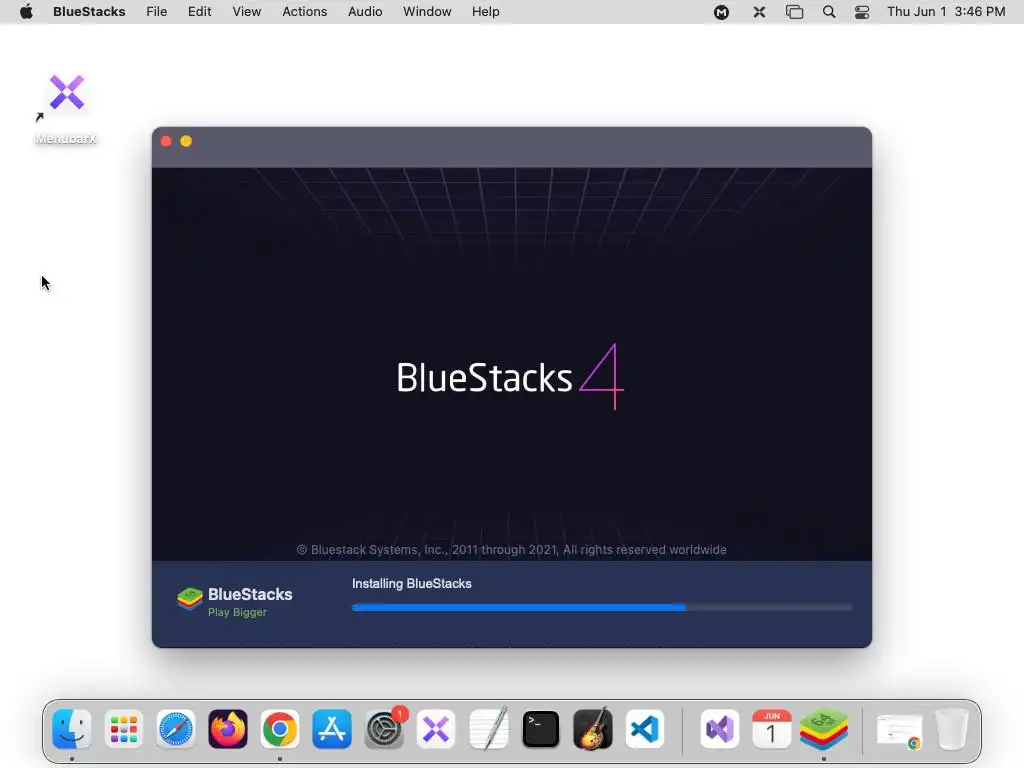Click the Bluestack Systems copyright text
The width and height of the screenshot is (1024, 768).
(511, 550)
